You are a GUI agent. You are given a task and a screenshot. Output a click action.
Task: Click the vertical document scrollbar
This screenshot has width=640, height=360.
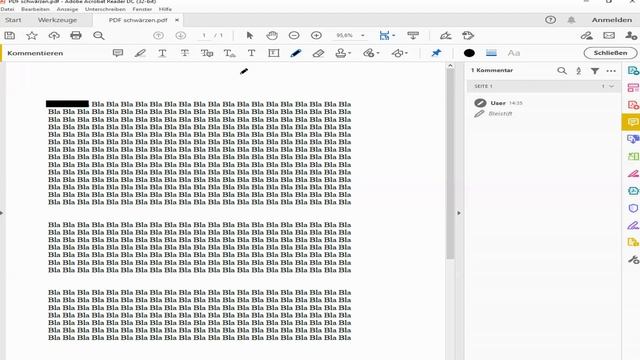click(450, 163)
